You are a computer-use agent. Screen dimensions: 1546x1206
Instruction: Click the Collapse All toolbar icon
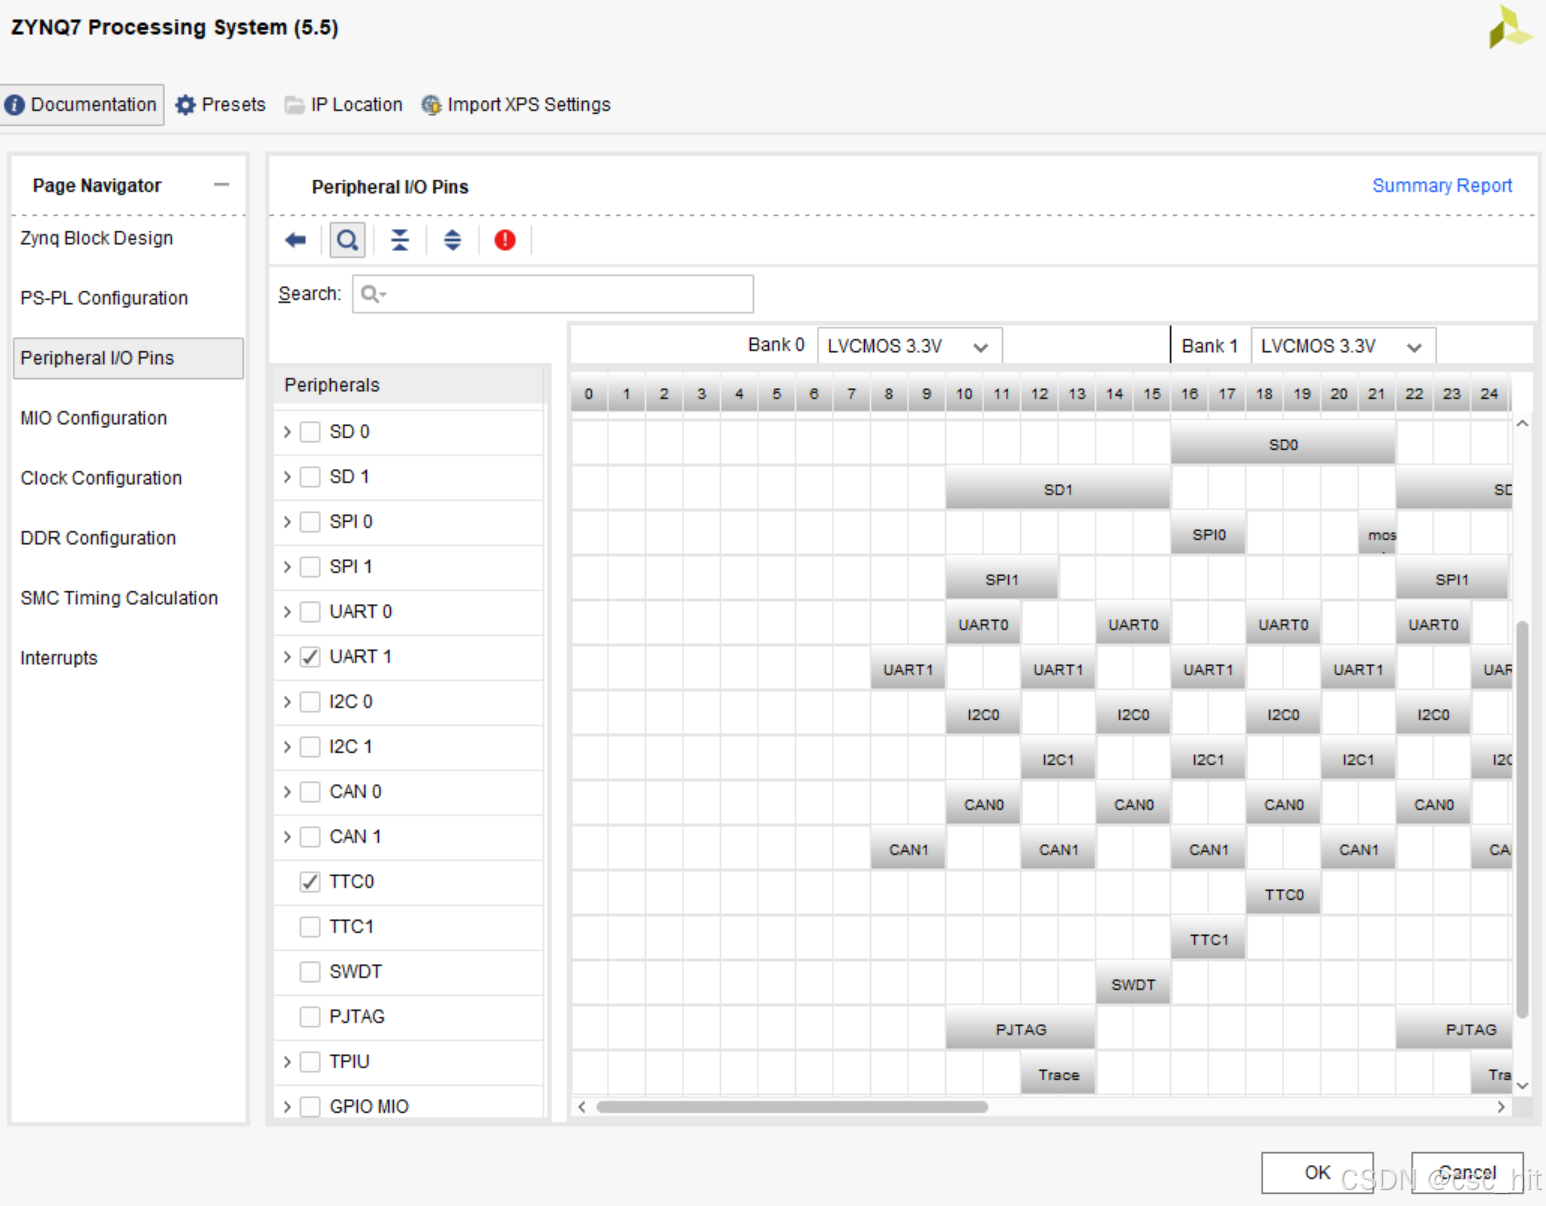point(400,240)
